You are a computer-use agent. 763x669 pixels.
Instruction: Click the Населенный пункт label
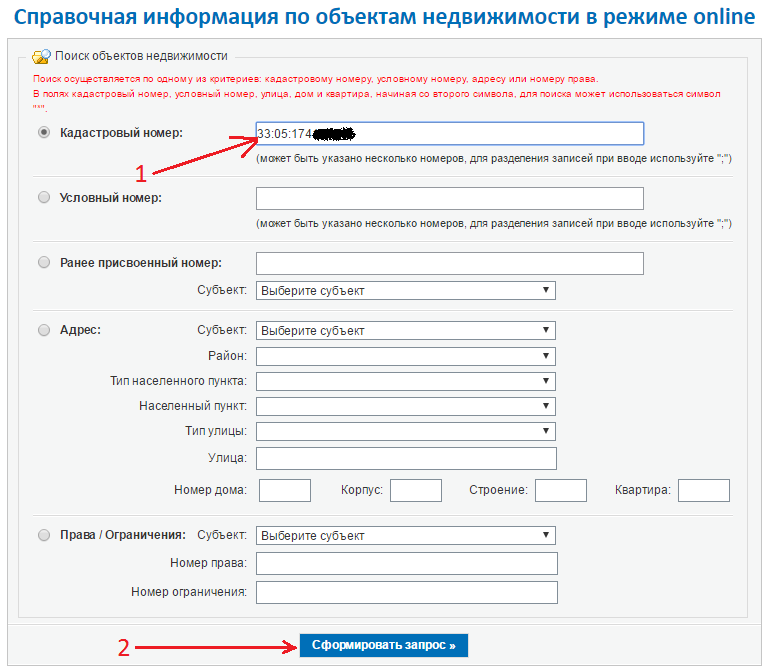pos(193,406)
